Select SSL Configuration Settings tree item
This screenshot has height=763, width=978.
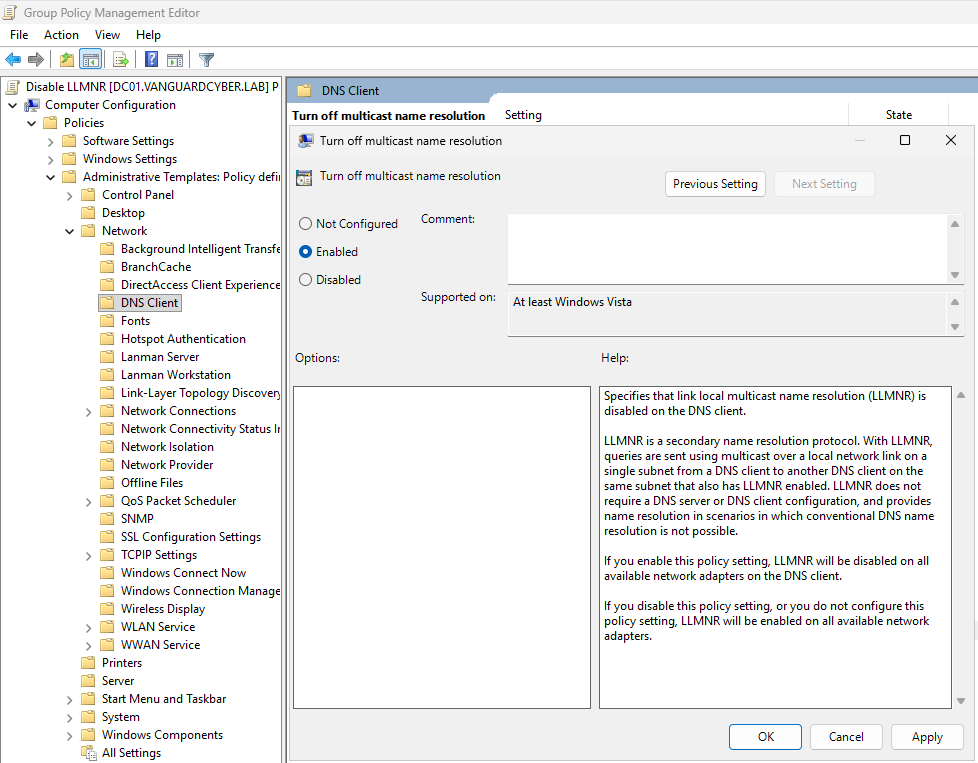coord(190,537)
